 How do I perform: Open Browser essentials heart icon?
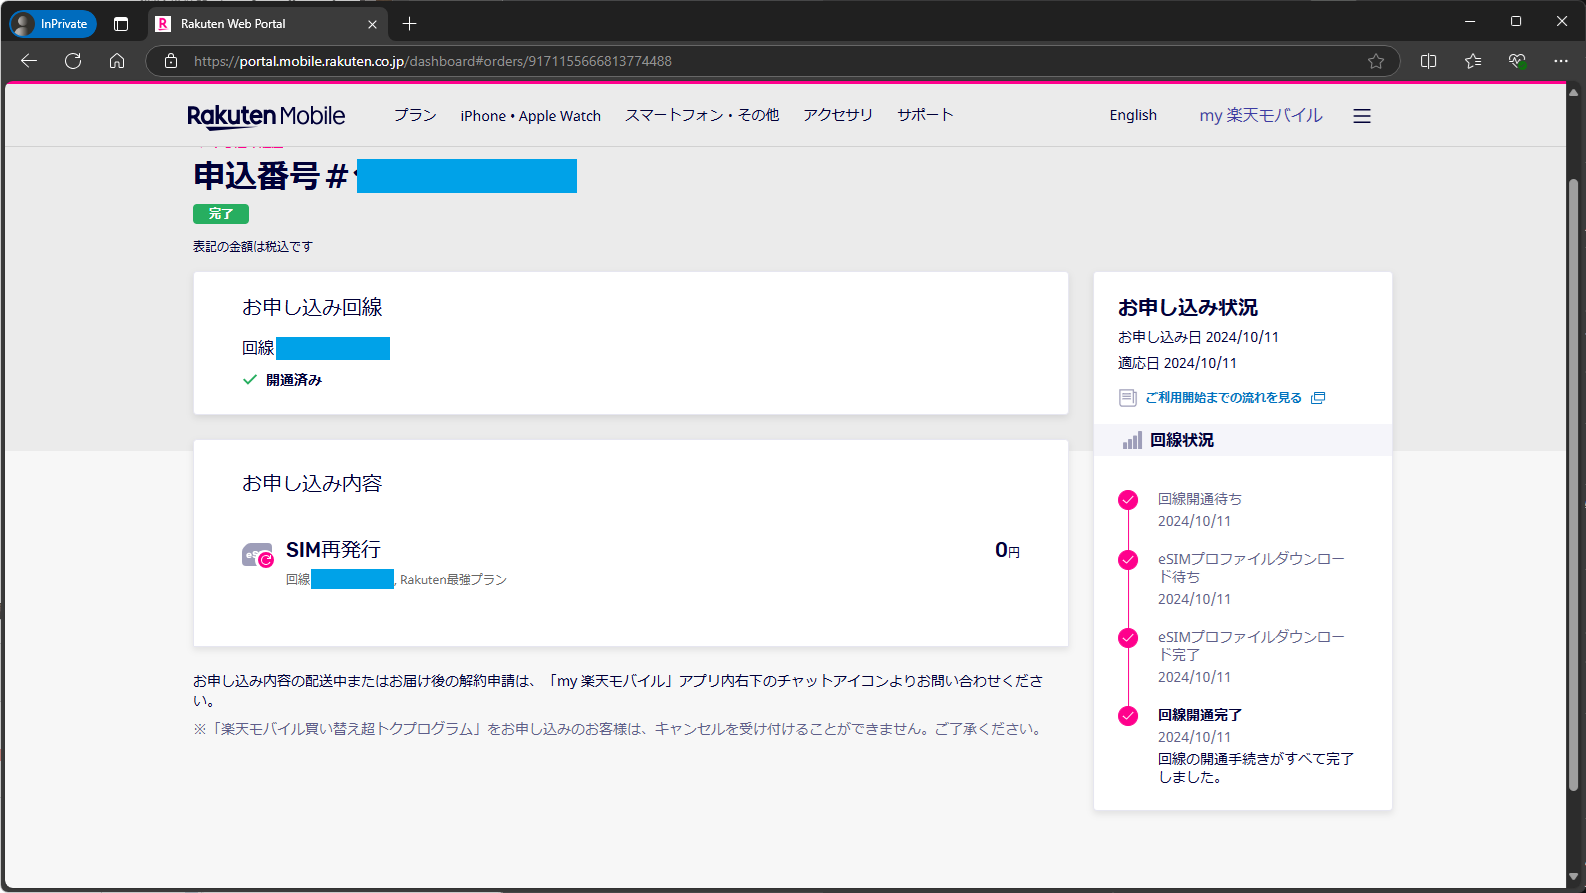(x=1517, y=61)
